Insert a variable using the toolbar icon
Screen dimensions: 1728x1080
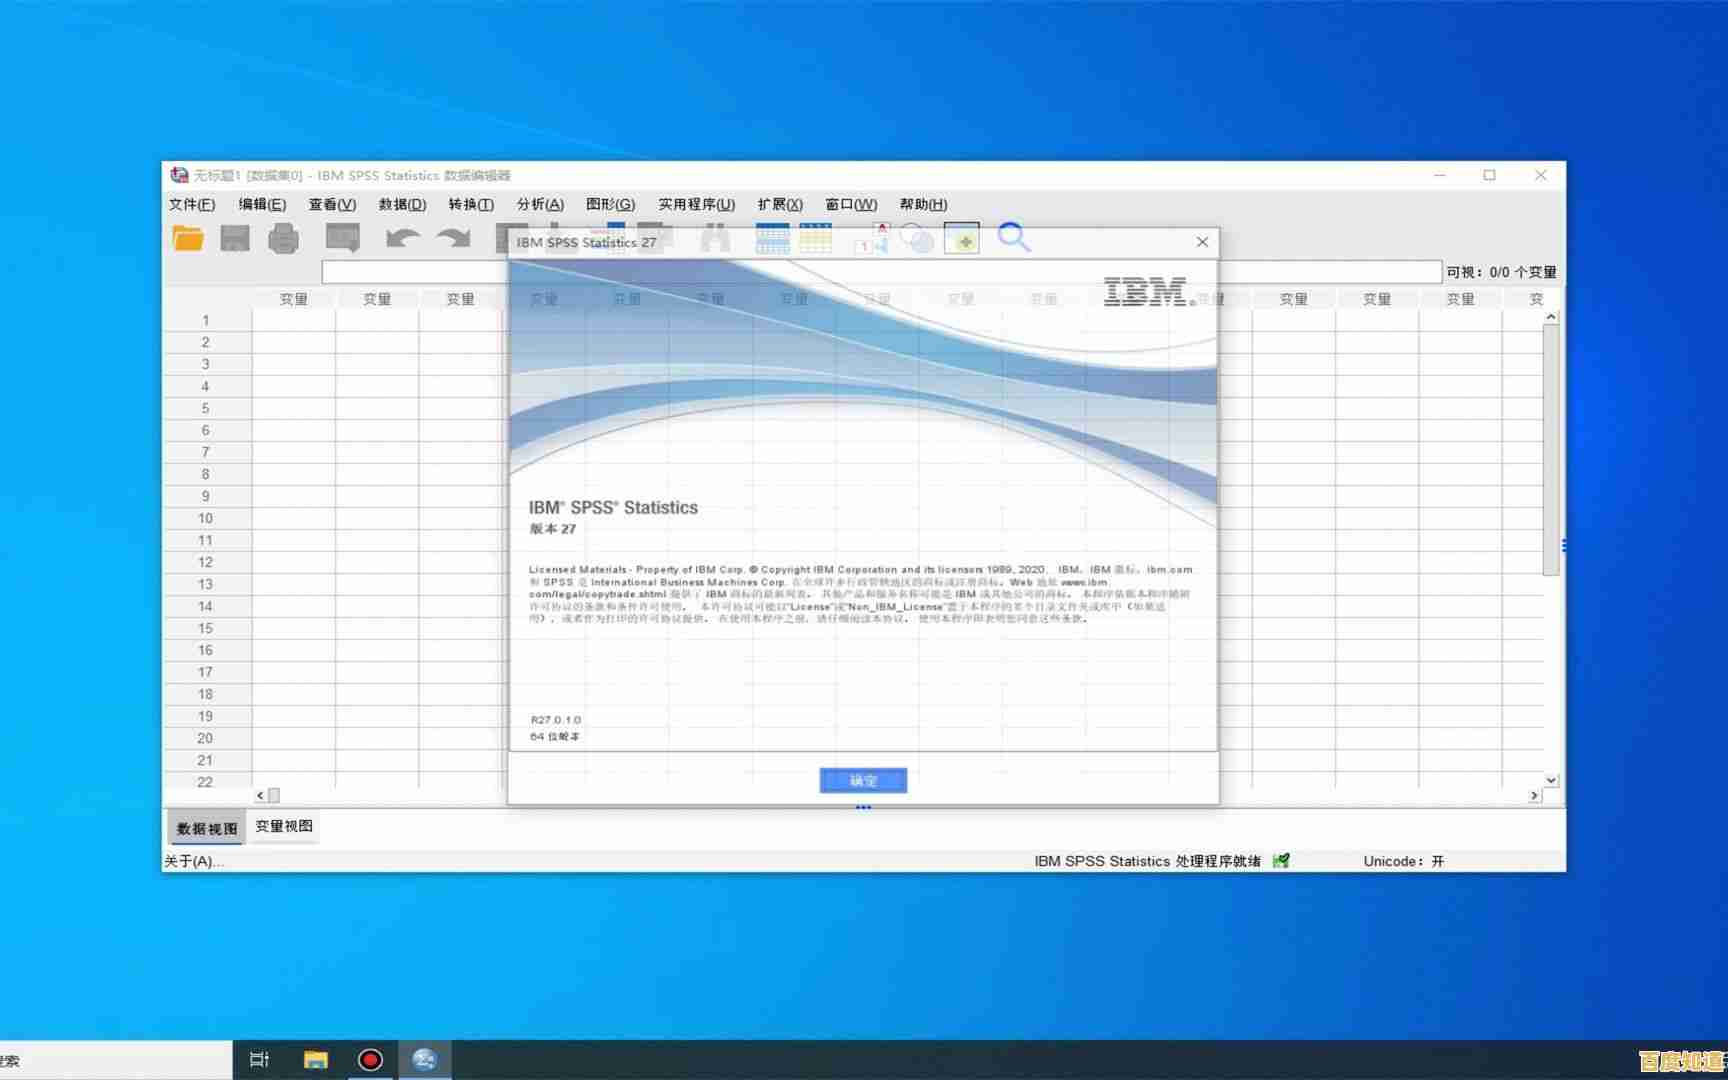coord(816,239)
